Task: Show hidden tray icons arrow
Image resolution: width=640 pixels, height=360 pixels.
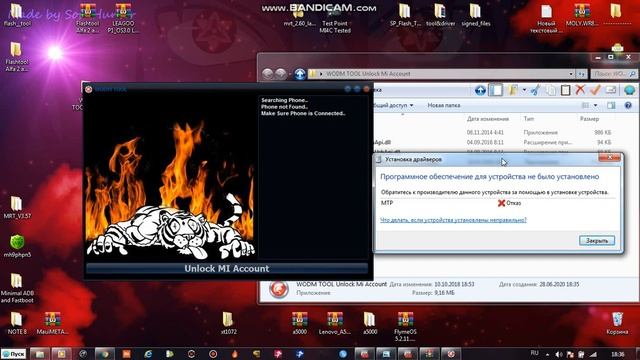Action: pyautogui.click(x=547, y=355)
